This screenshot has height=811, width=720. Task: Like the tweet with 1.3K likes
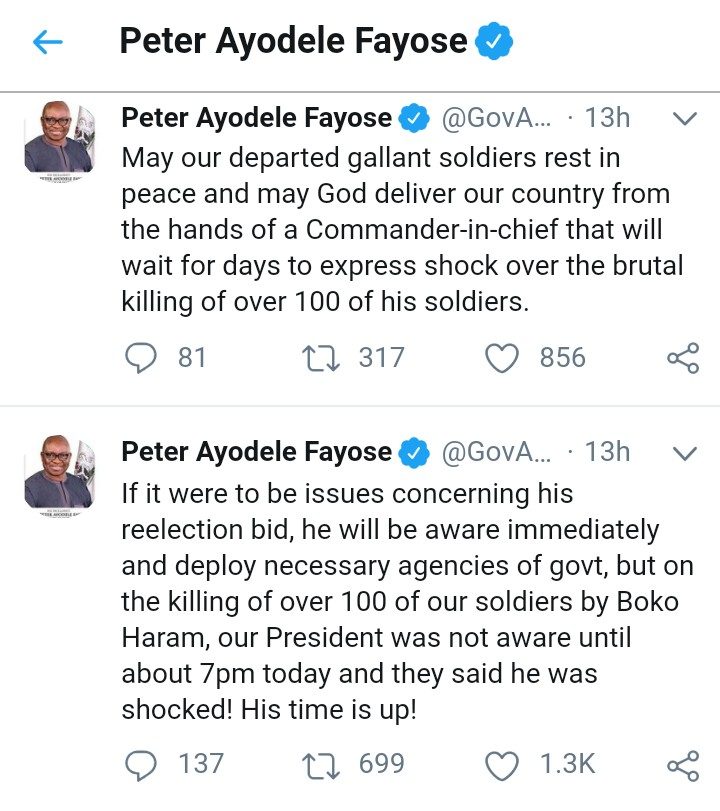click(503, 765)
